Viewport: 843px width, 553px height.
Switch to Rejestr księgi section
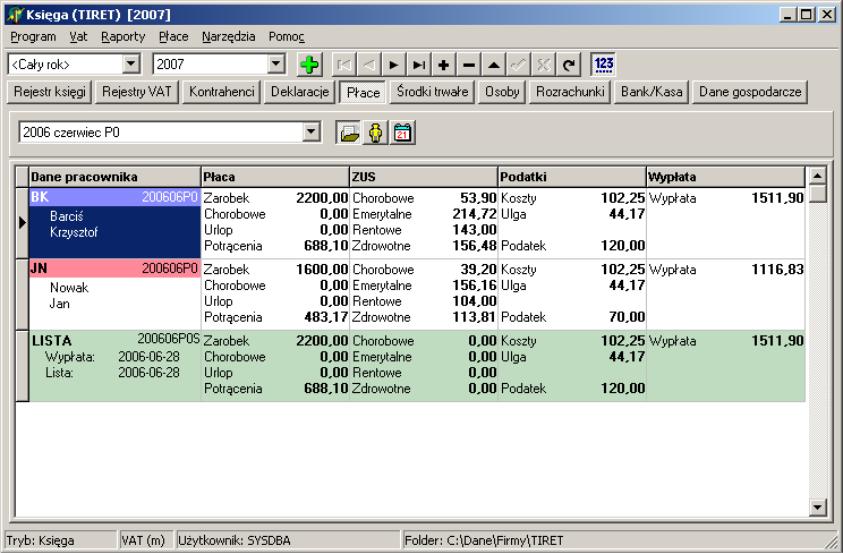49,92
